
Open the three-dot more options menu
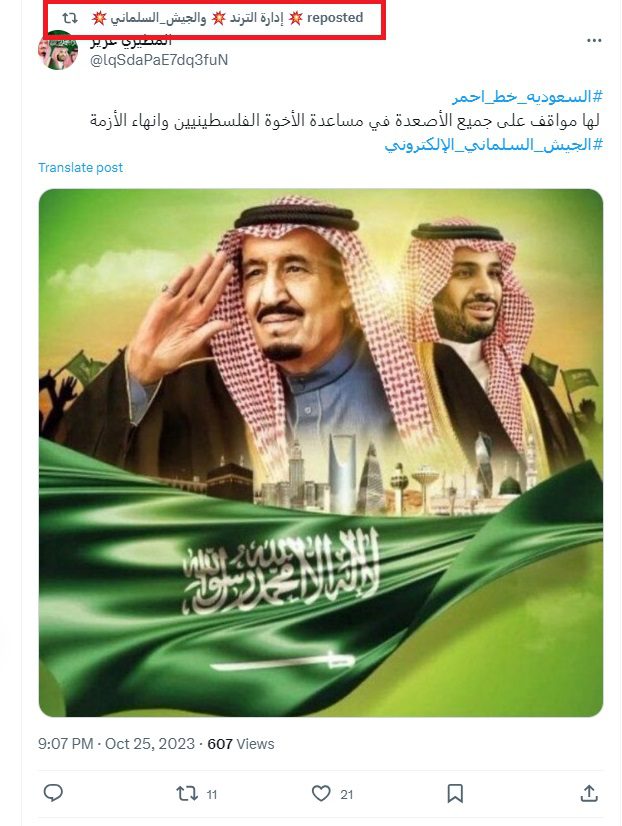tap(594, 41)
